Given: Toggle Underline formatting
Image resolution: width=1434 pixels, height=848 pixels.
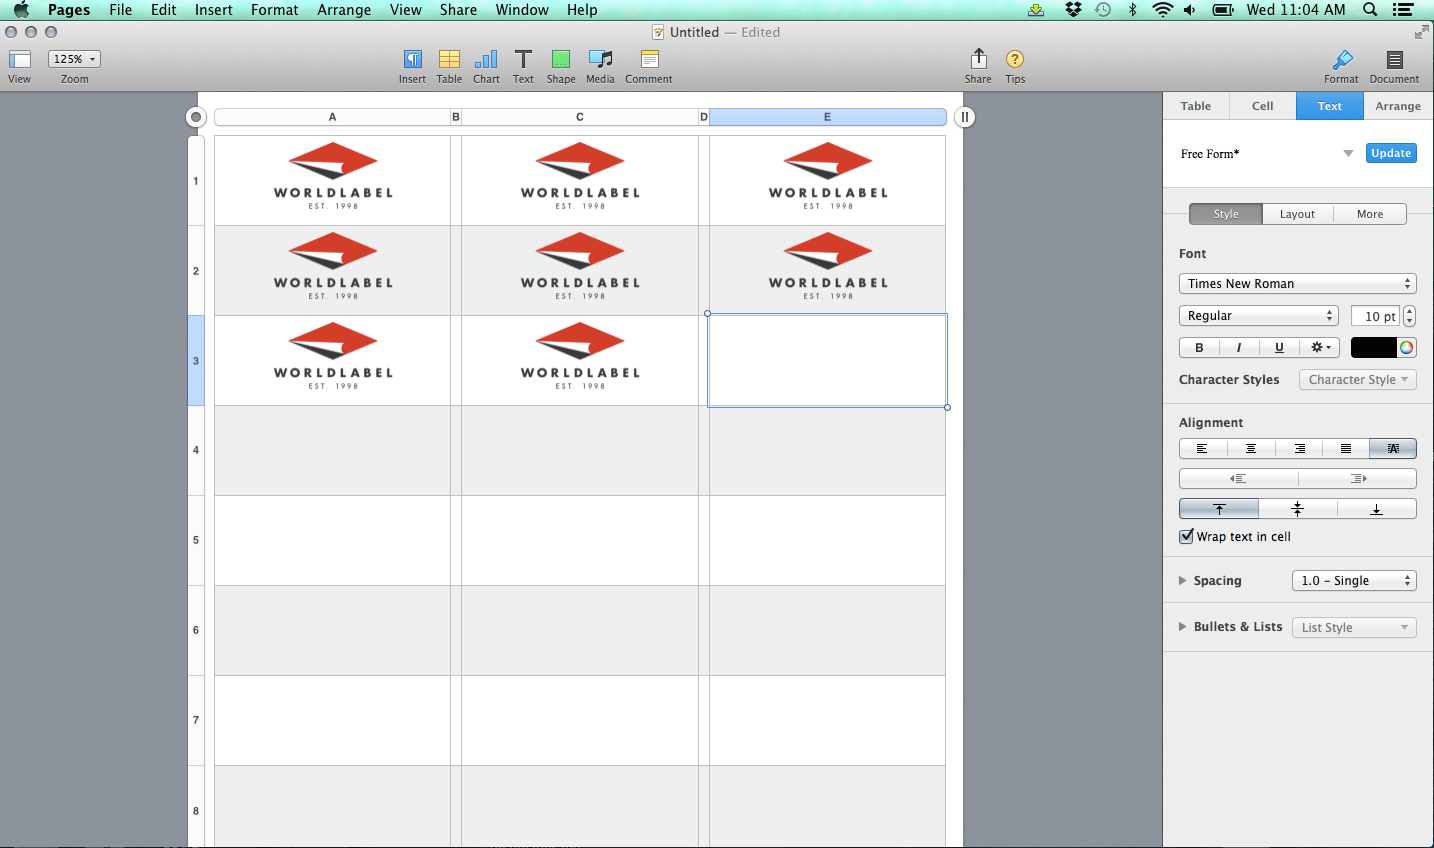Looking at the screenshot, I should pos(1279,347).
